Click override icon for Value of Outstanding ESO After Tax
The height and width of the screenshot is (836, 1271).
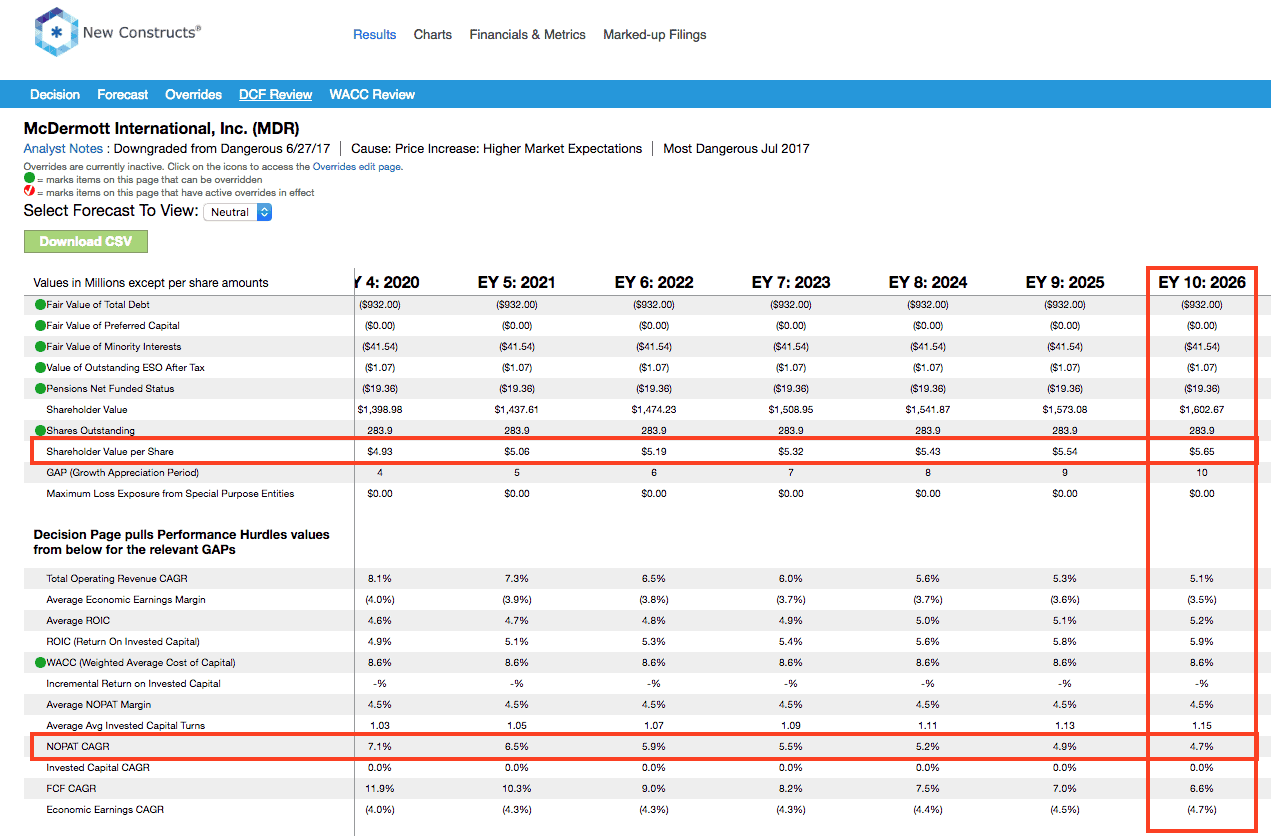pyautogui.click(x=40, y=368)
